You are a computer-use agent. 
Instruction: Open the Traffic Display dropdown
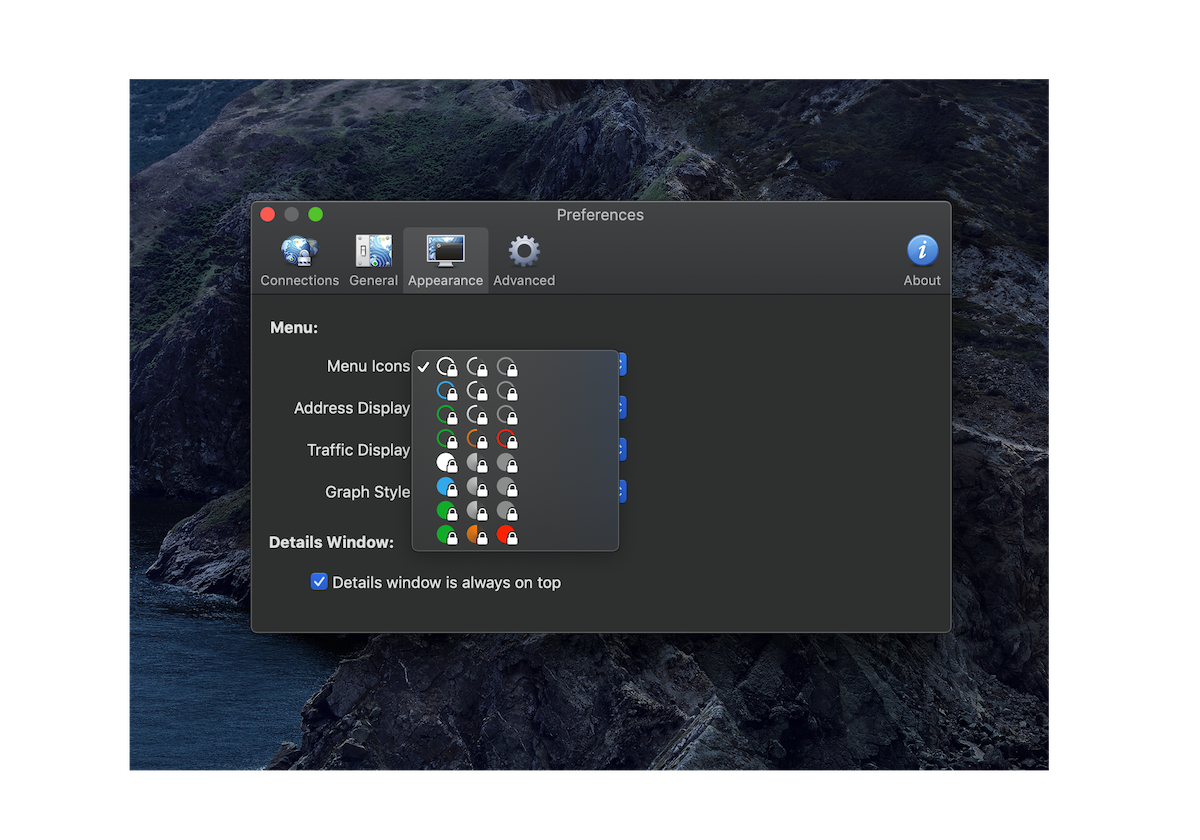click(x=621, y=450)
